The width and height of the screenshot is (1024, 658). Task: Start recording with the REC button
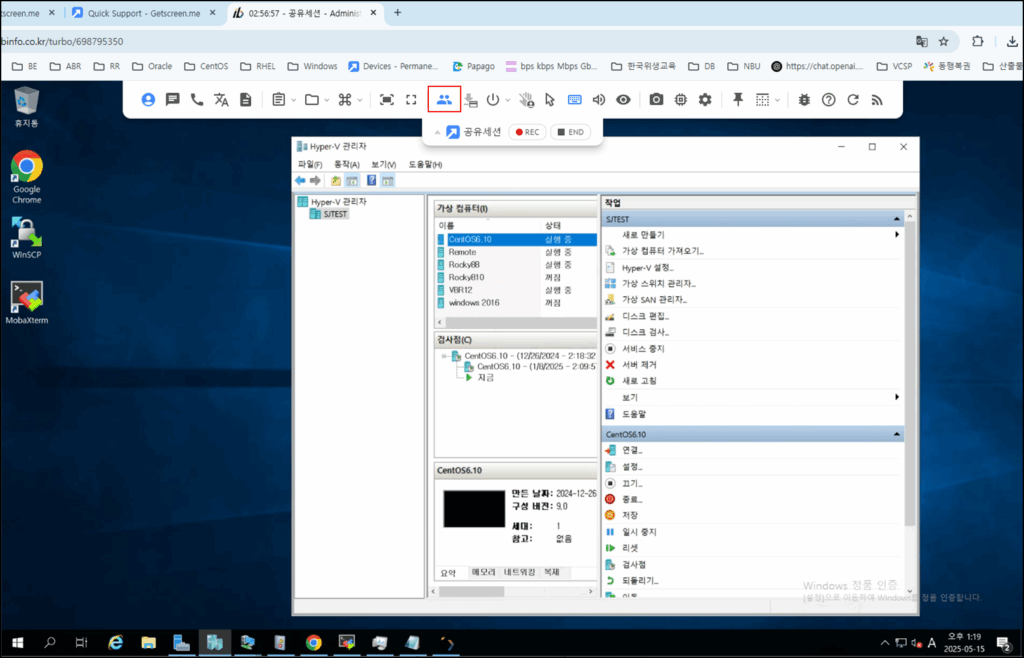pos(527,132)
